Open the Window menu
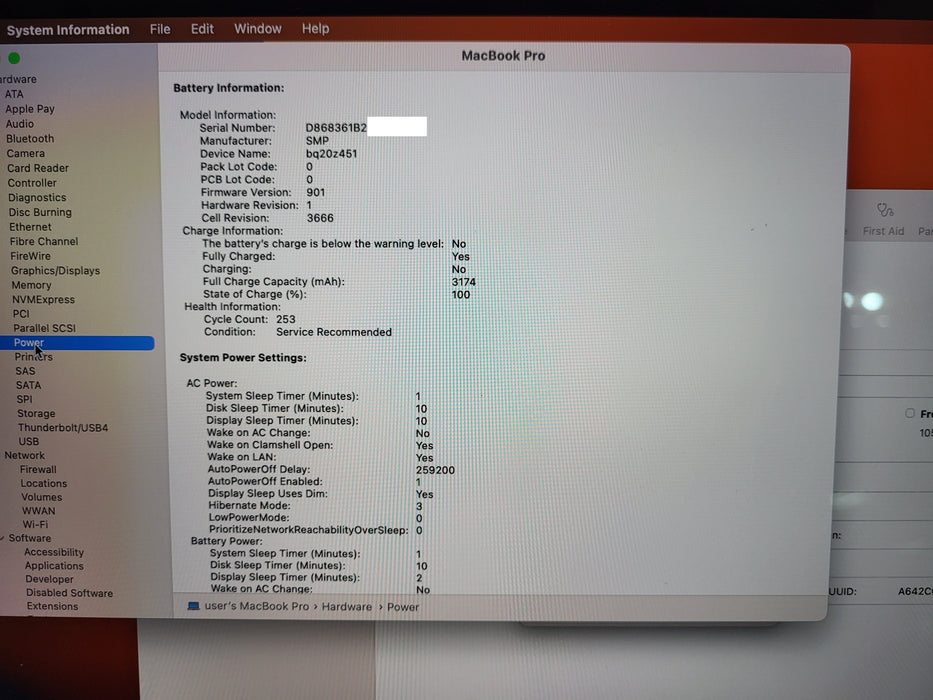This screenshot has height=700, width=933. tap(258, 29)
